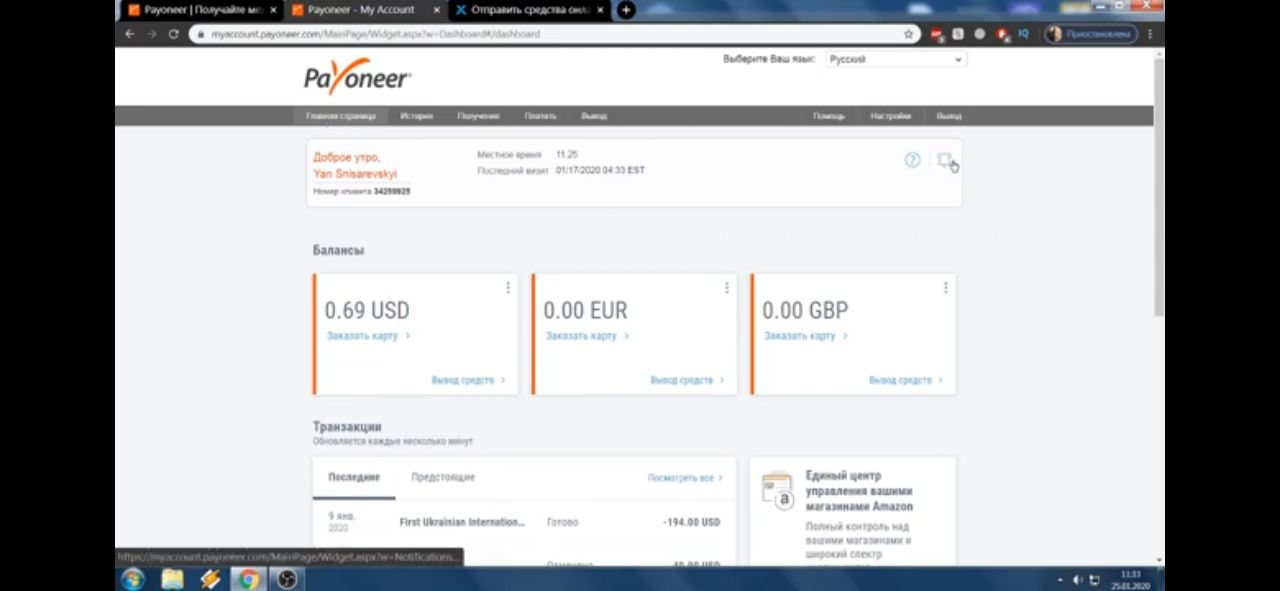Open the Платить menu
This screenshot has width=1280, height=591.
tap(541, 116)
